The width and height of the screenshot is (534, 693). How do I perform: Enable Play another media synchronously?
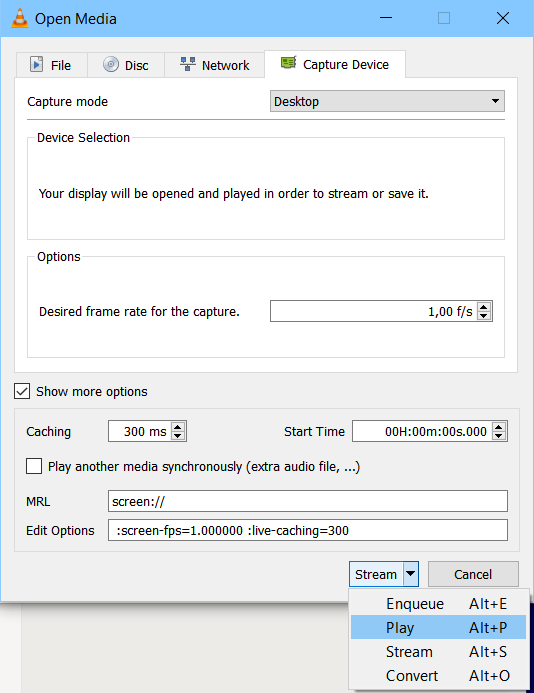click(x=34, y=467)
